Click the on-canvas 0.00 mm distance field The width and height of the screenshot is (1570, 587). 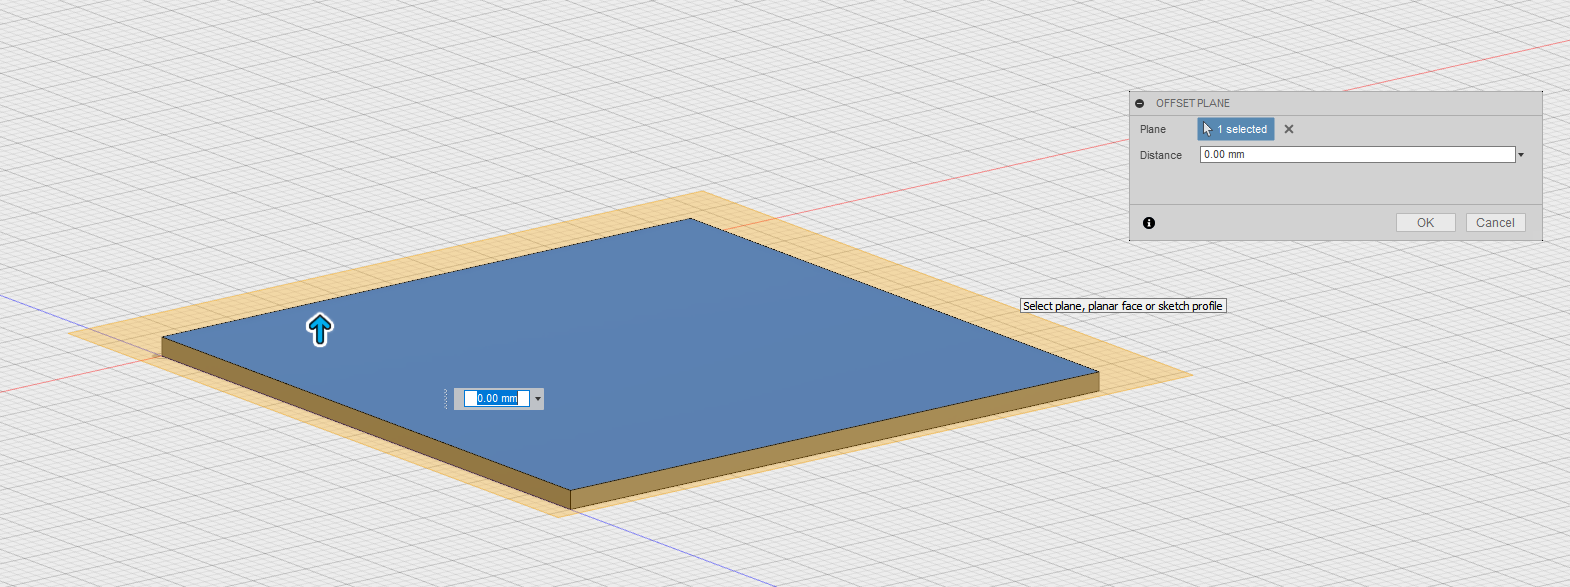497,399
